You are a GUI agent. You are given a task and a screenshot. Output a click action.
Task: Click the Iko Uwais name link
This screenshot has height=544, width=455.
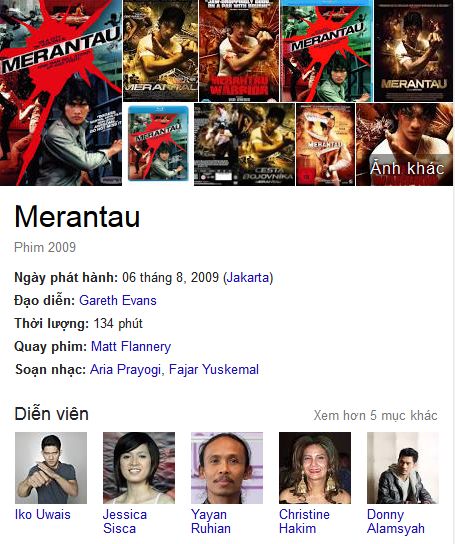[x=43, y=515]
